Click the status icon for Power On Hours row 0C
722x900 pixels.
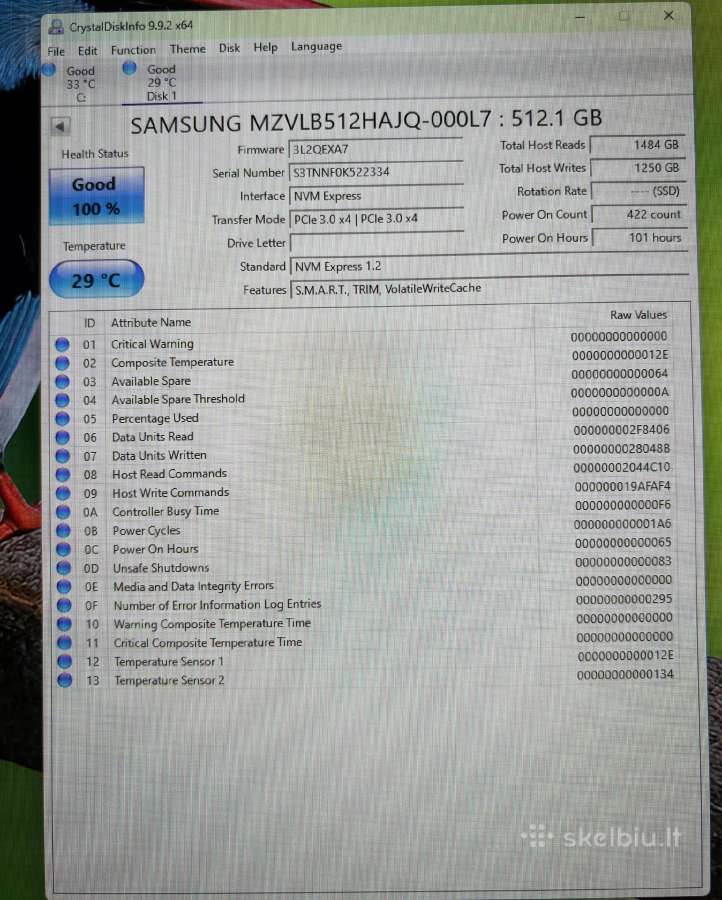(63, 550)
